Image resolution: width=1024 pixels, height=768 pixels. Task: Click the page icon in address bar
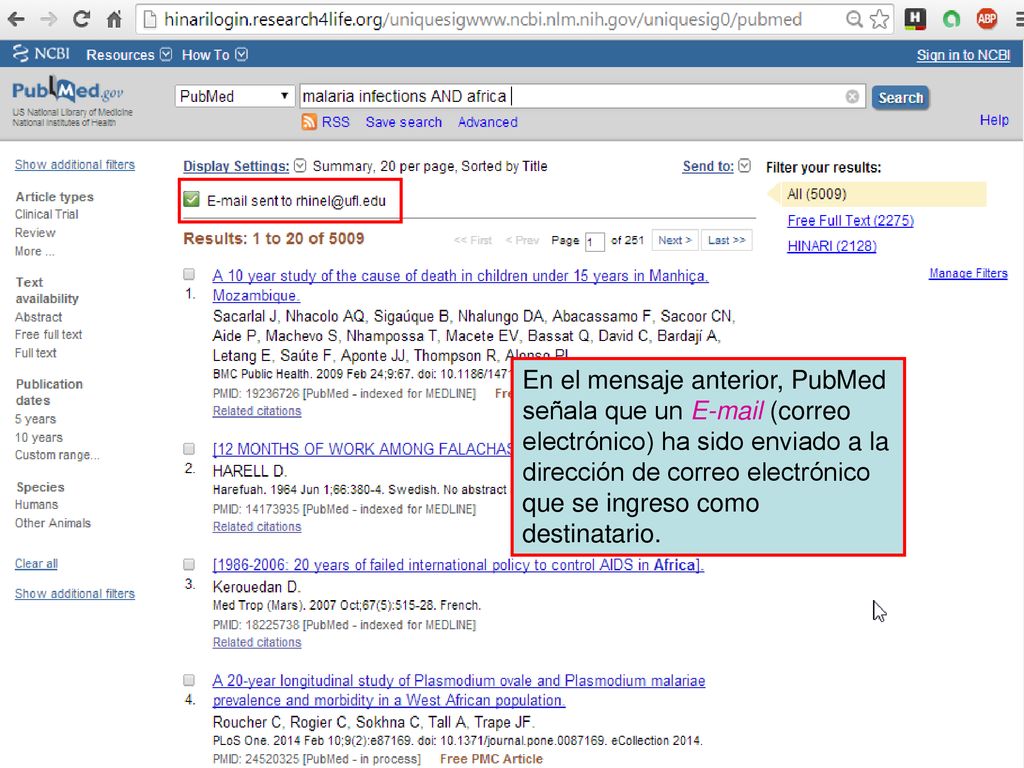pyautogui.click(x=150, y=20)
